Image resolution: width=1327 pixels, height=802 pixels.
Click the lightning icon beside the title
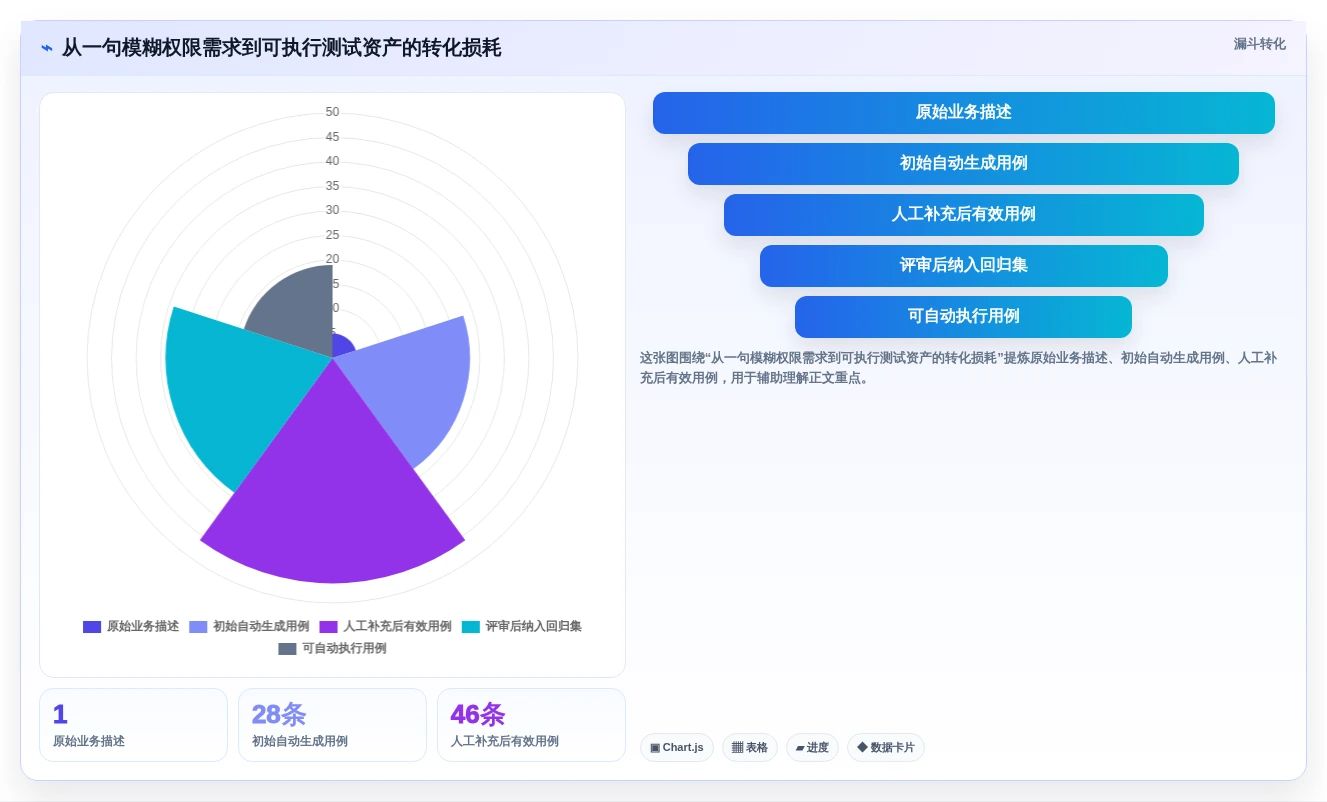pyautogui.click(x=47, y=48)
